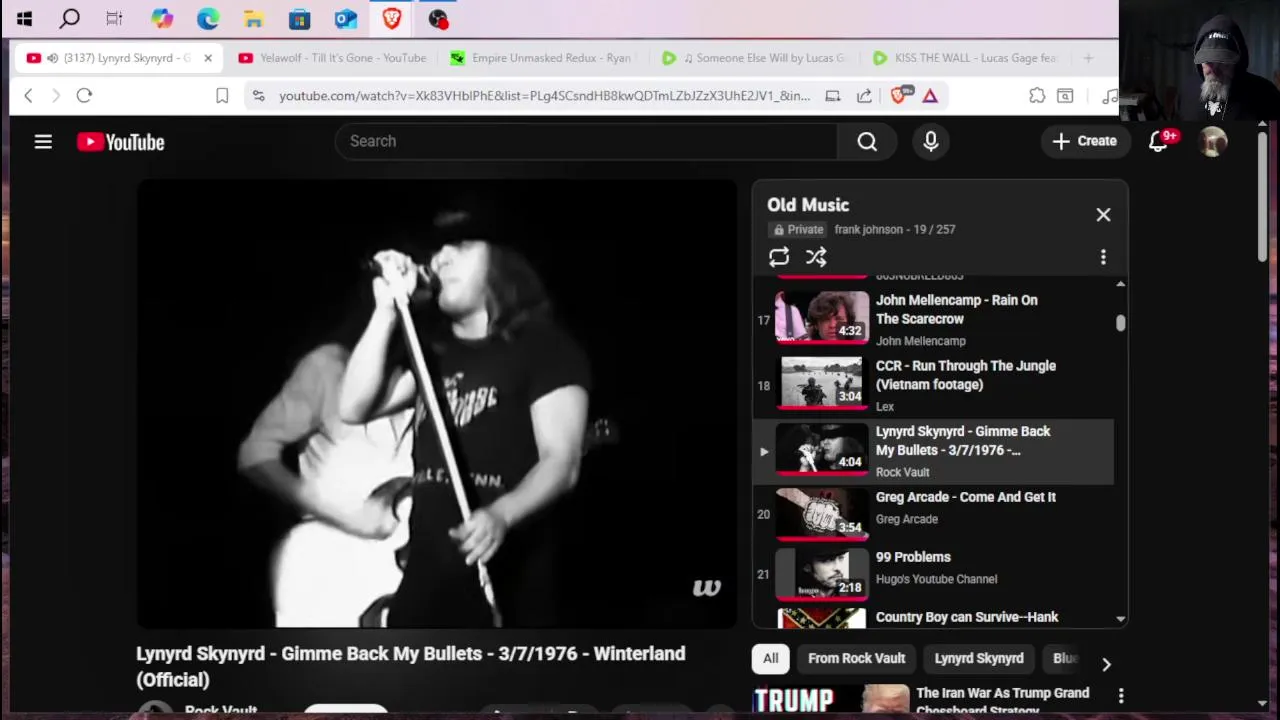Launch Copilot from the taskbar

[161, 18]
